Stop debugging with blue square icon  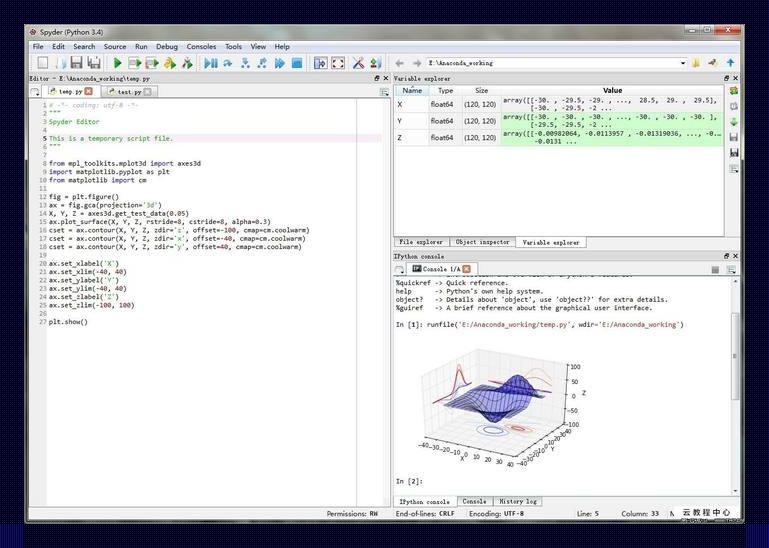pos(297,63)
